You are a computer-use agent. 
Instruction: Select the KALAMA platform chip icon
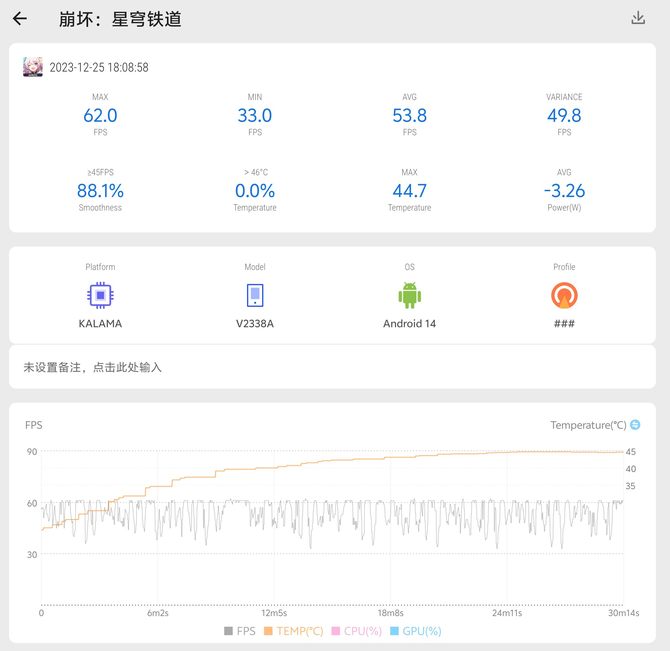pos(100,295)
